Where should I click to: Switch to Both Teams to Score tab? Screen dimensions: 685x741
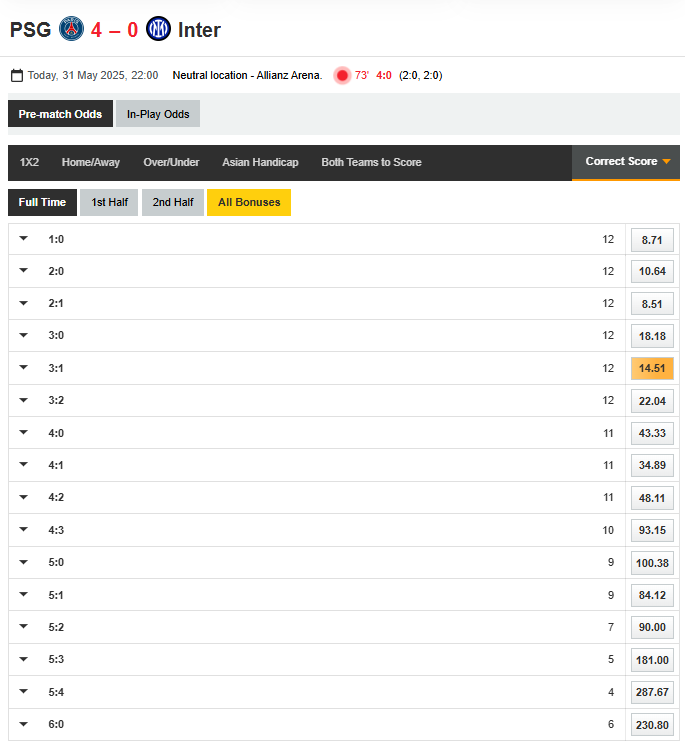click(x=371, y=162)
